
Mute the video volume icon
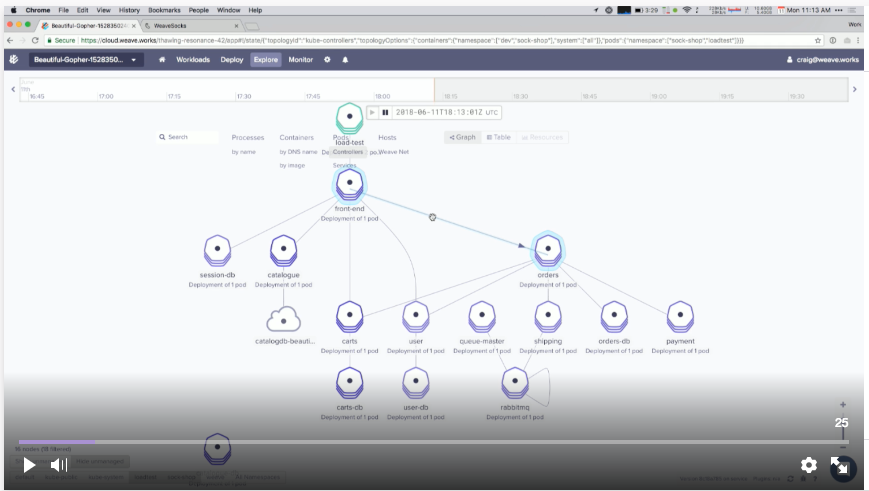[x=59, y=465]
